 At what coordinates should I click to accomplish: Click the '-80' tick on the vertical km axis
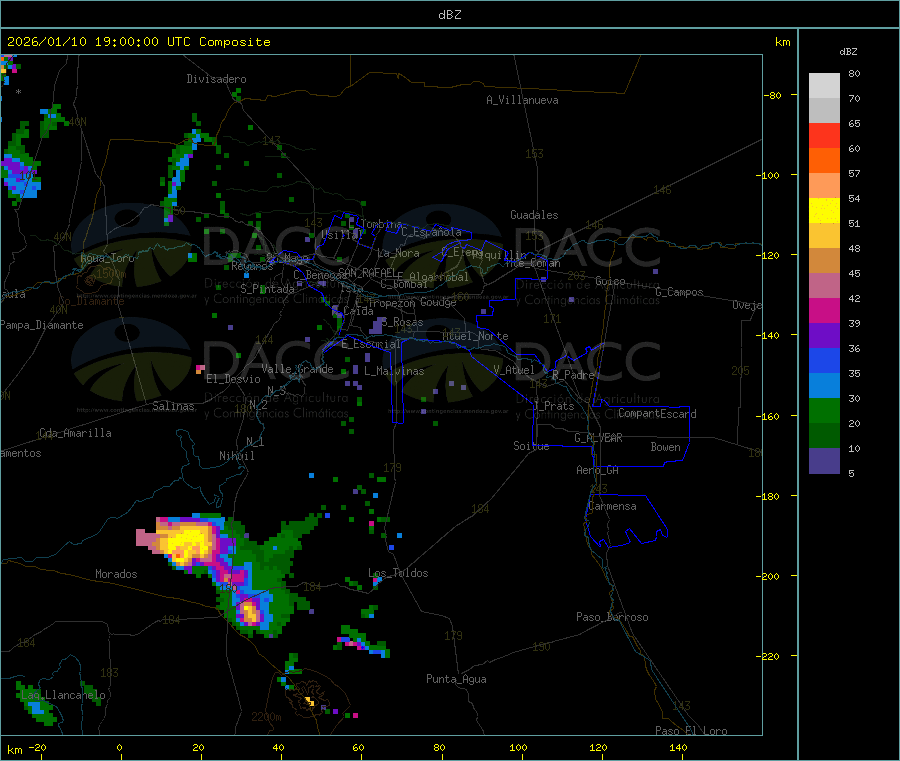coord(773,95)
